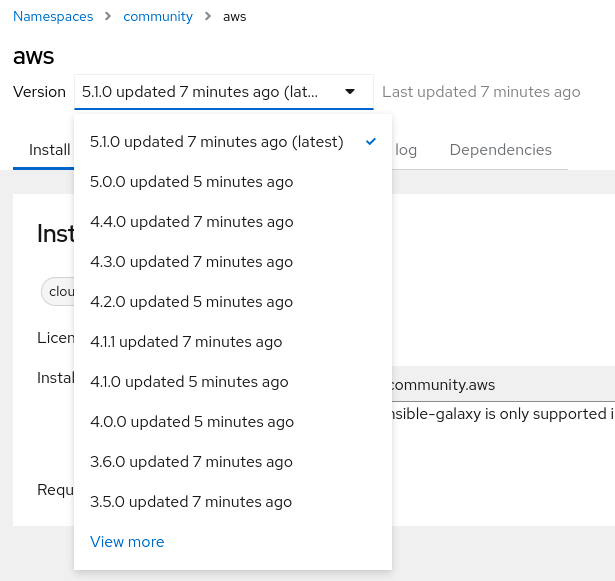Click the Version selector text field
Screen dimensions: 615x581
pyautogui.click(x=200, y=92)
